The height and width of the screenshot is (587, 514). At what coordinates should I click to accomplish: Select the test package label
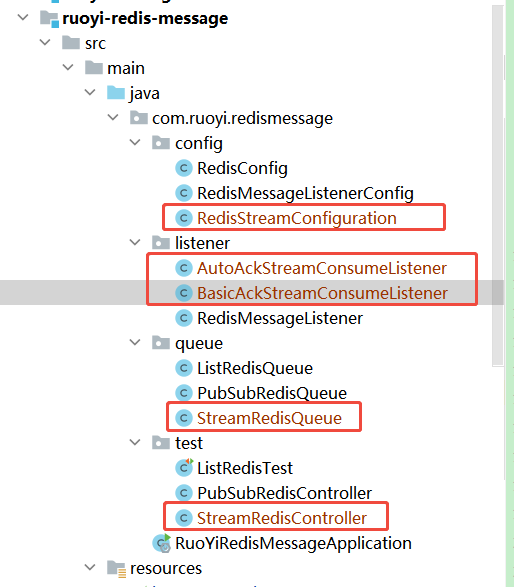[x=189, y=443]
